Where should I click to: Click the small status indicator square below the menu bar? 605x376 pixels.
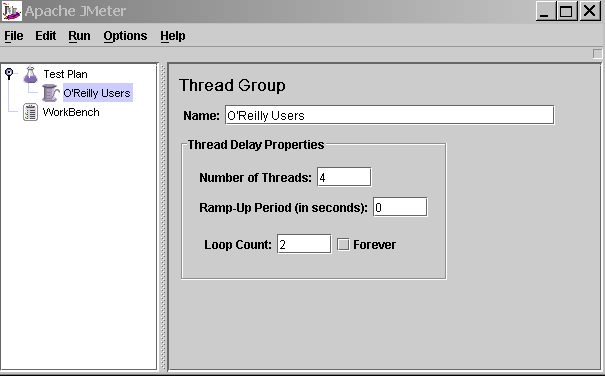tap(597, 54)
